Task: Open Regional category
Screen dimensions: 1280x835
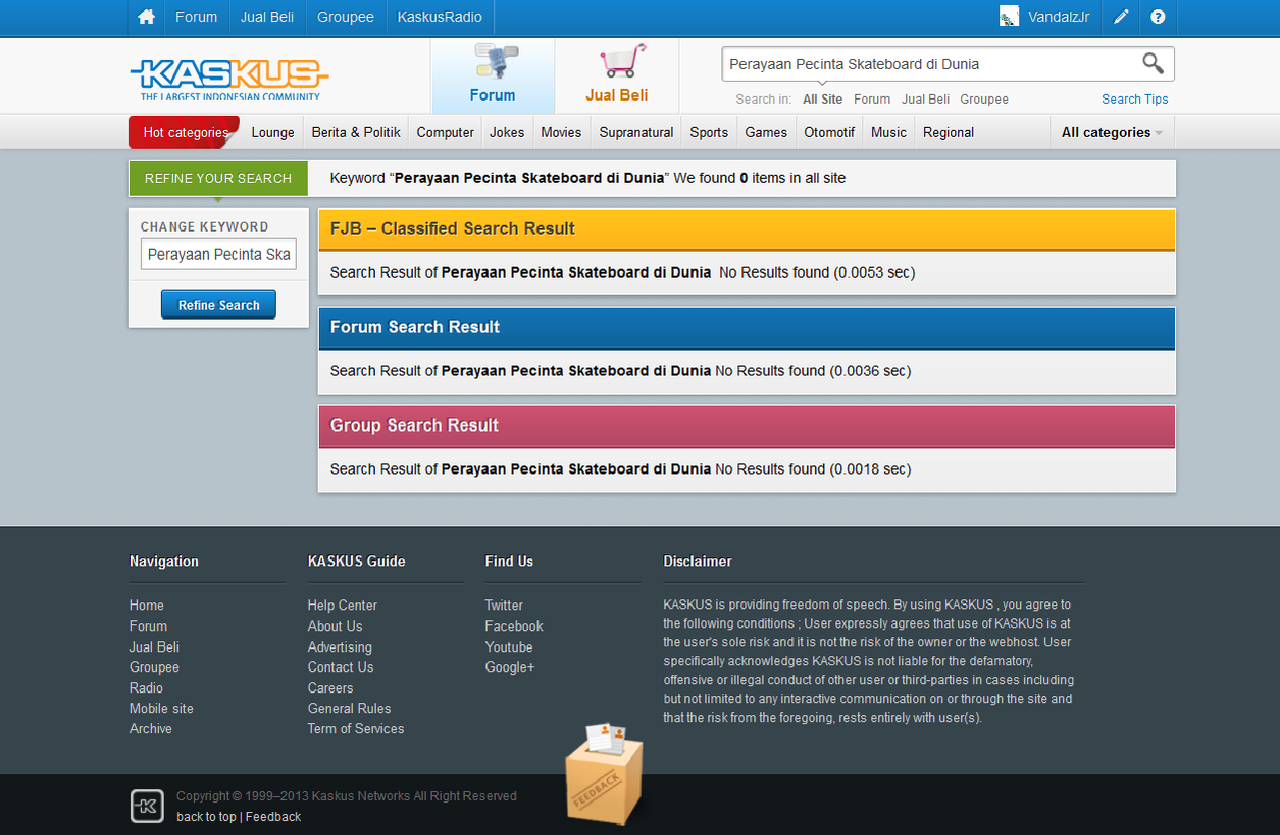Action: point(948,132)
